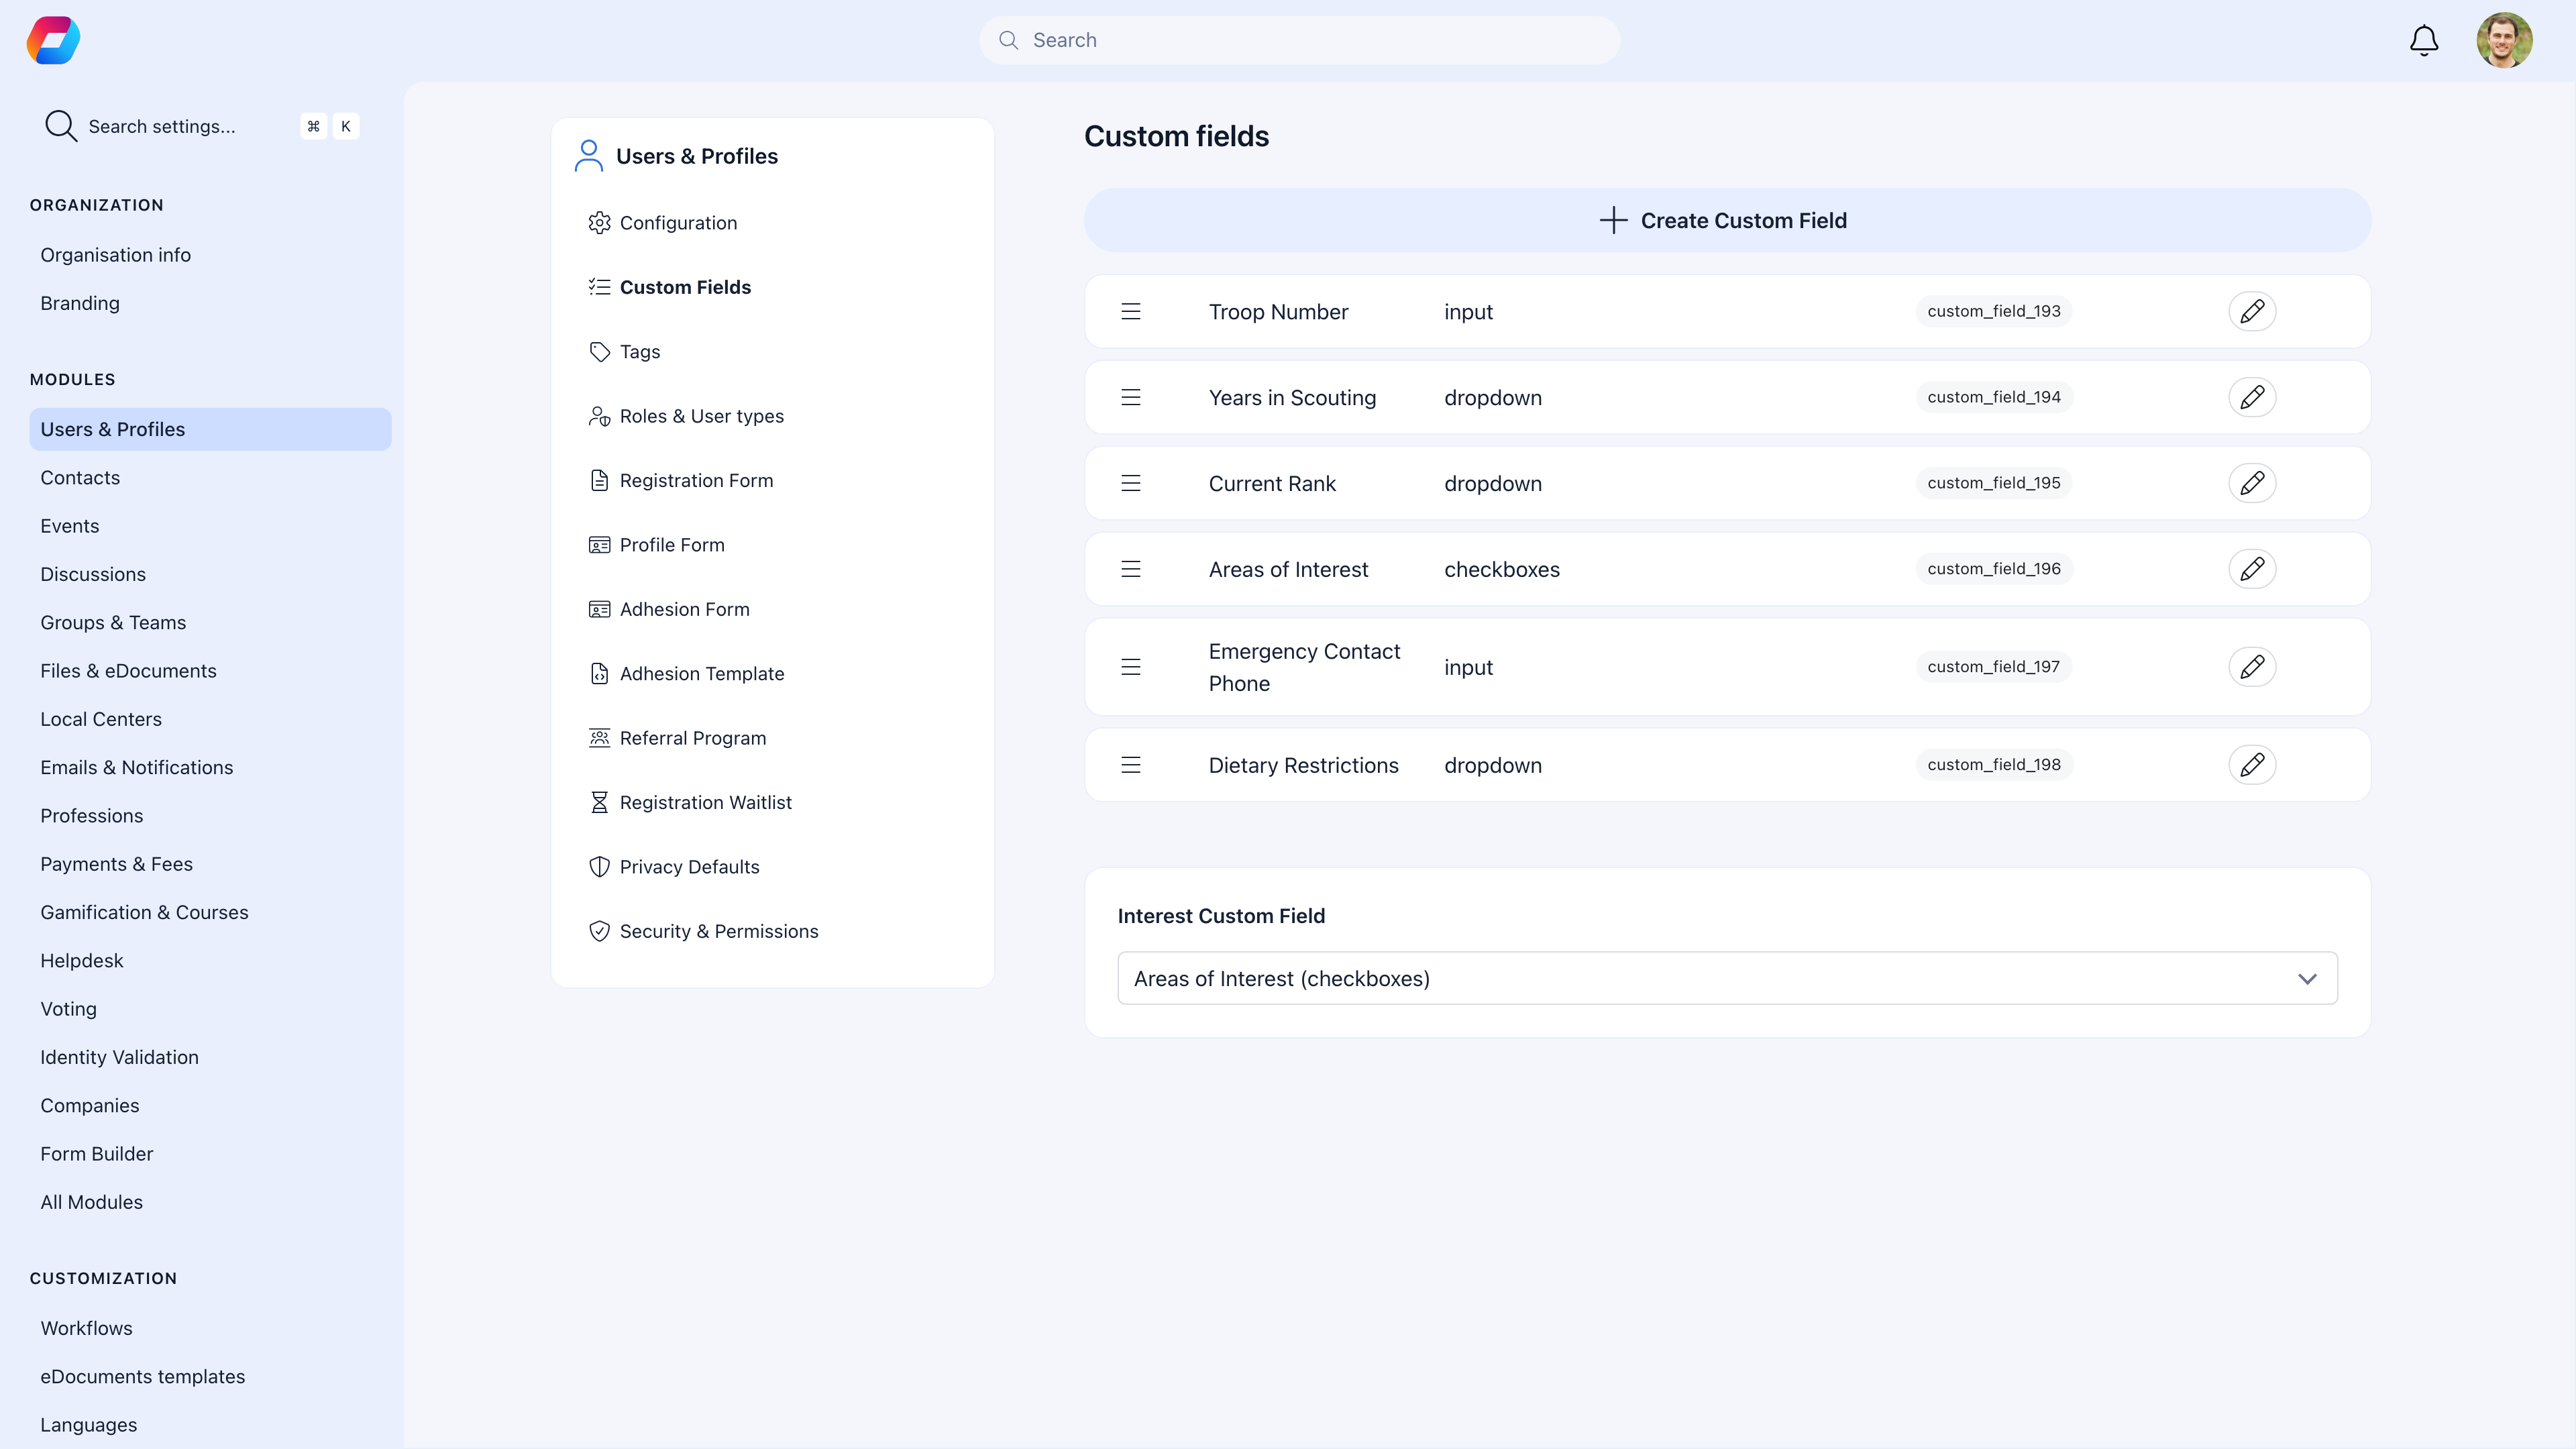2576x1449 pixels.
Task: Open the edit pencil icon for Troop Number
Action: [2253, 311]
